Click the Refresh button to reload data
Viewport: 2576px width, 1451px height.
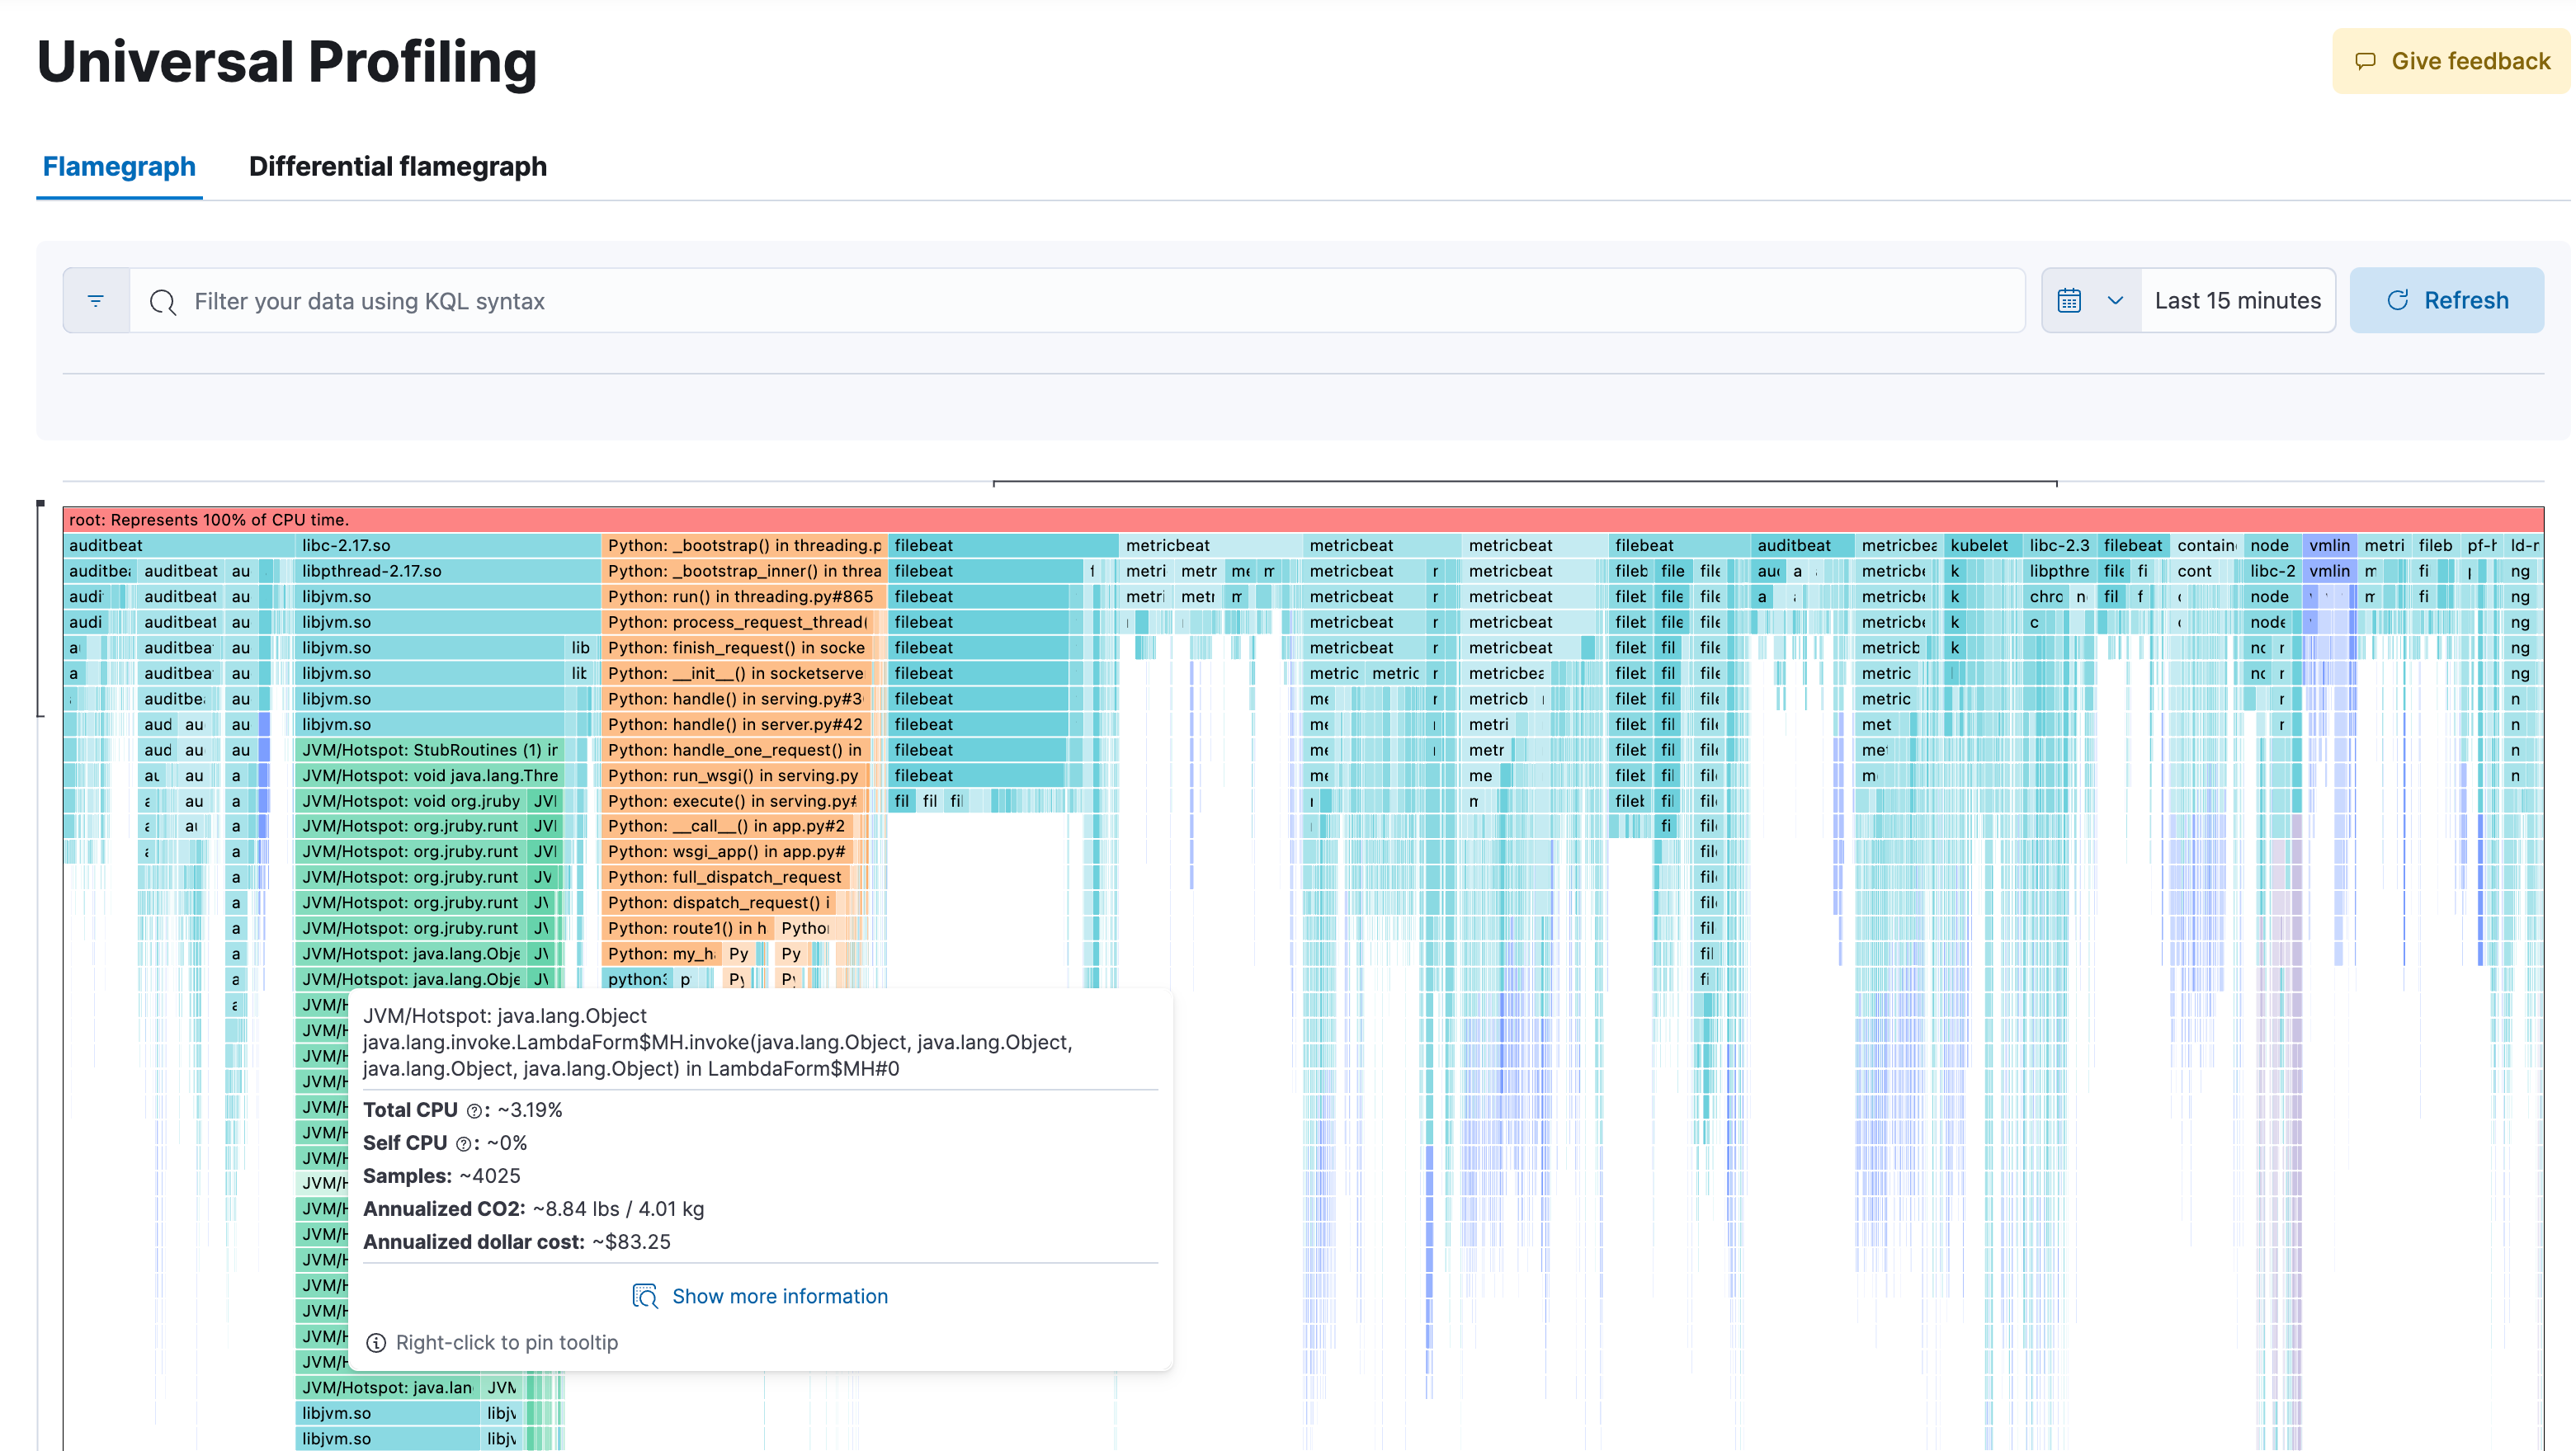[x=2451, y=301]
